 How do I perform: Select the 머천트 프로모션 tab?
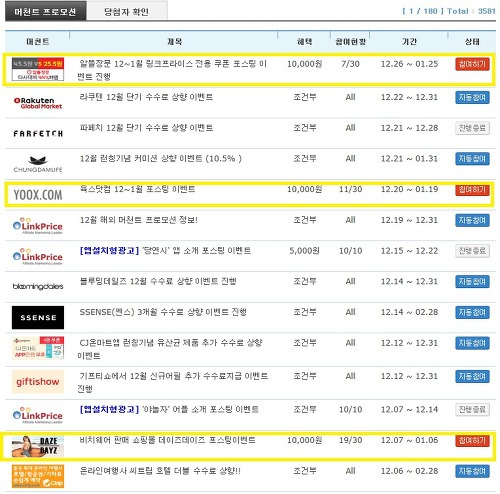[46, 12]
